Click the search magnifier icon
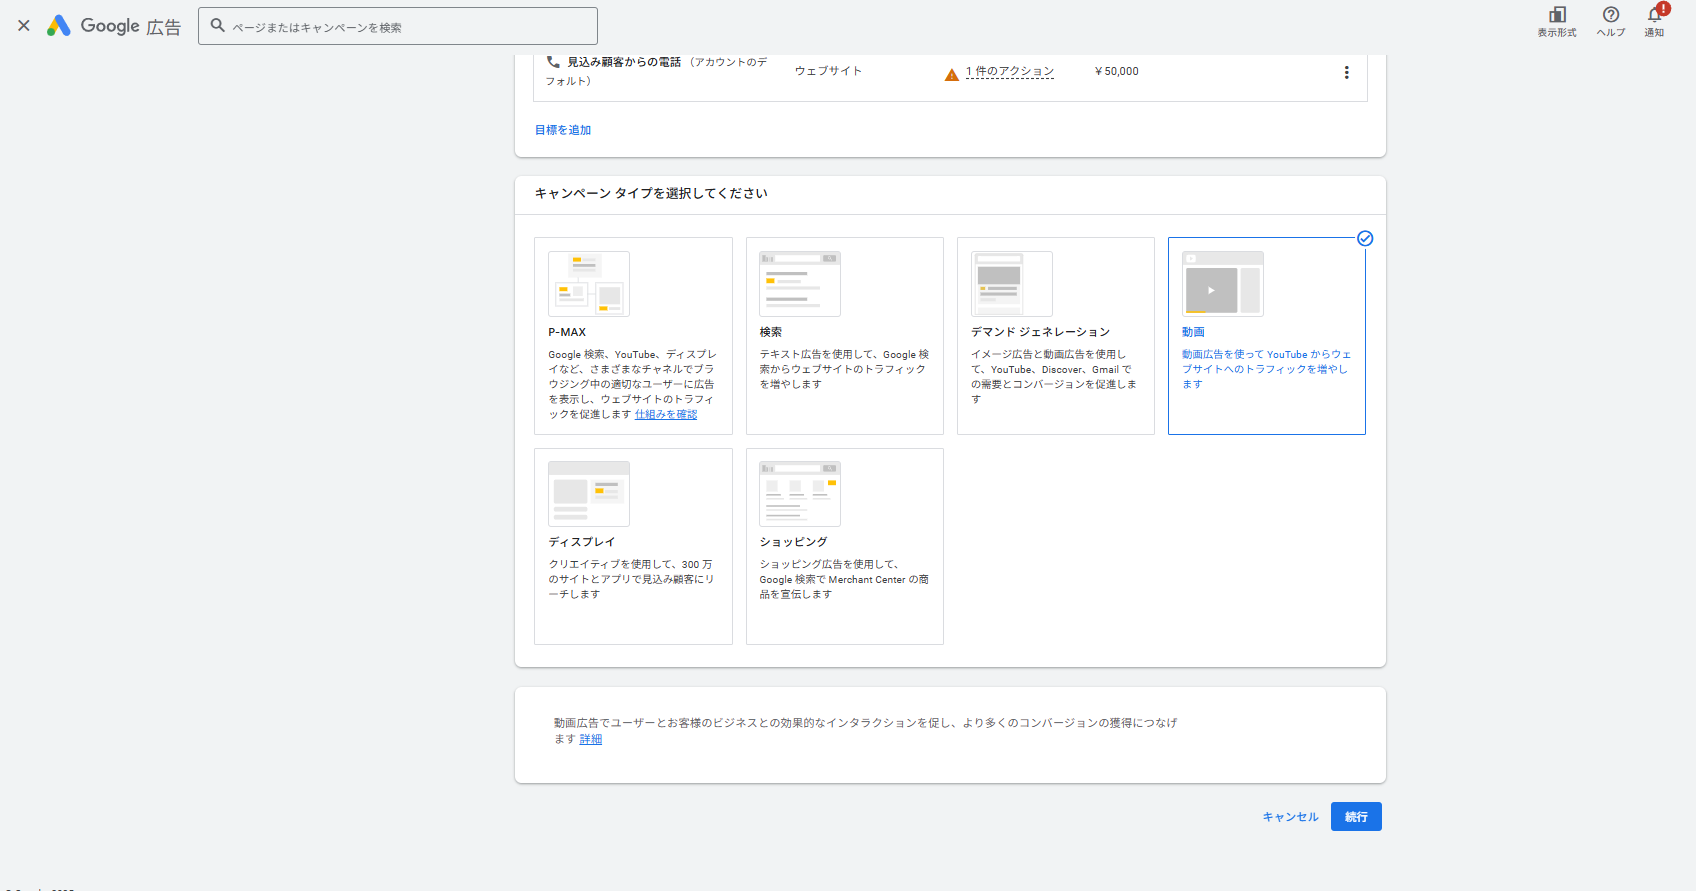The width and height of the screenshot is (1696, 891). pos(217,26)
